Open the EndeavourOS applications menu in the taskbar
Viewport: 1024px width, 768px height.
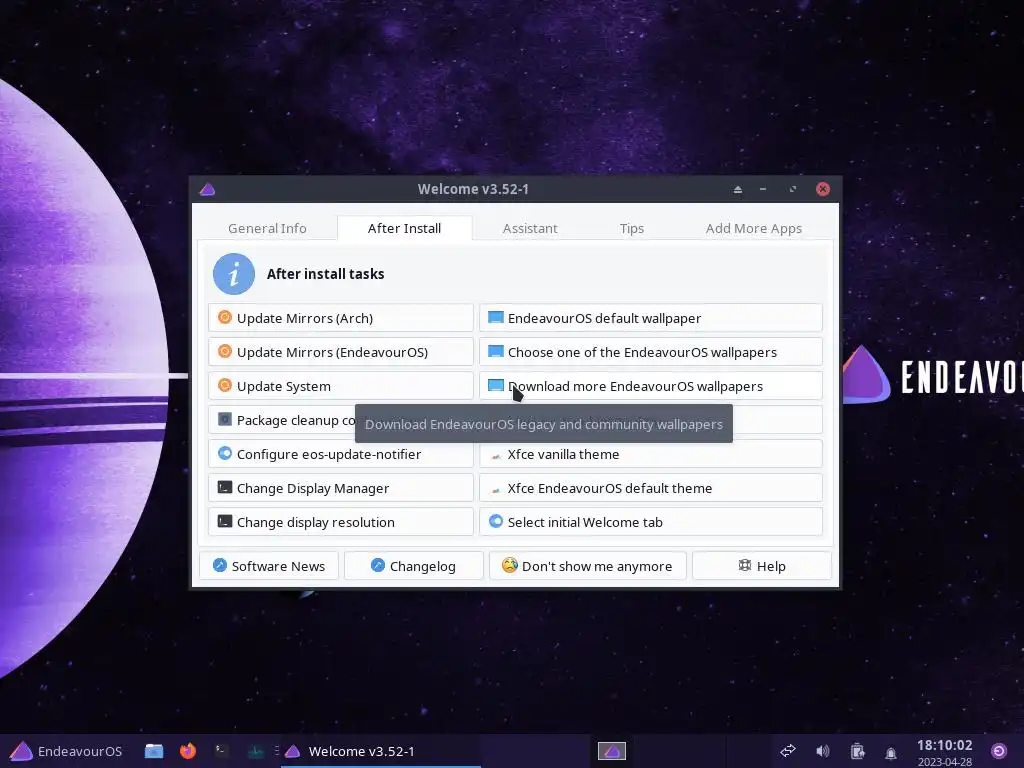[x=67, y=751]
